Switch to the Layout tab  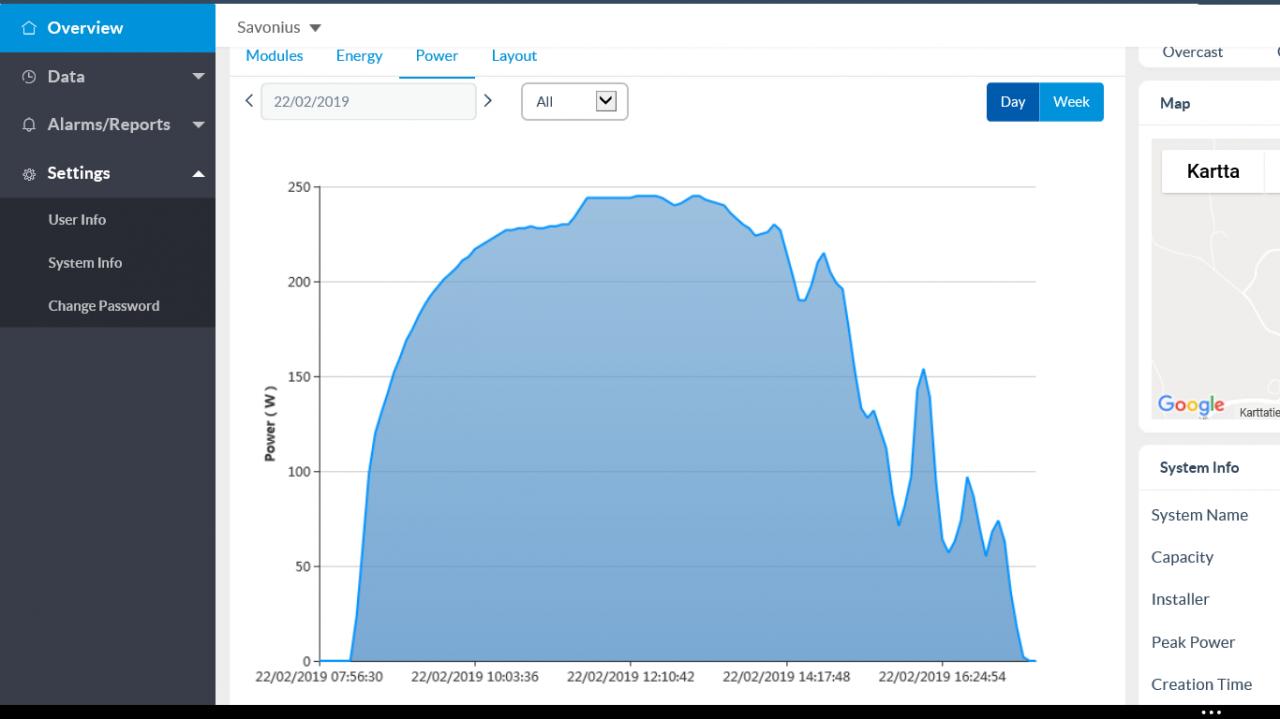[514, 56]
